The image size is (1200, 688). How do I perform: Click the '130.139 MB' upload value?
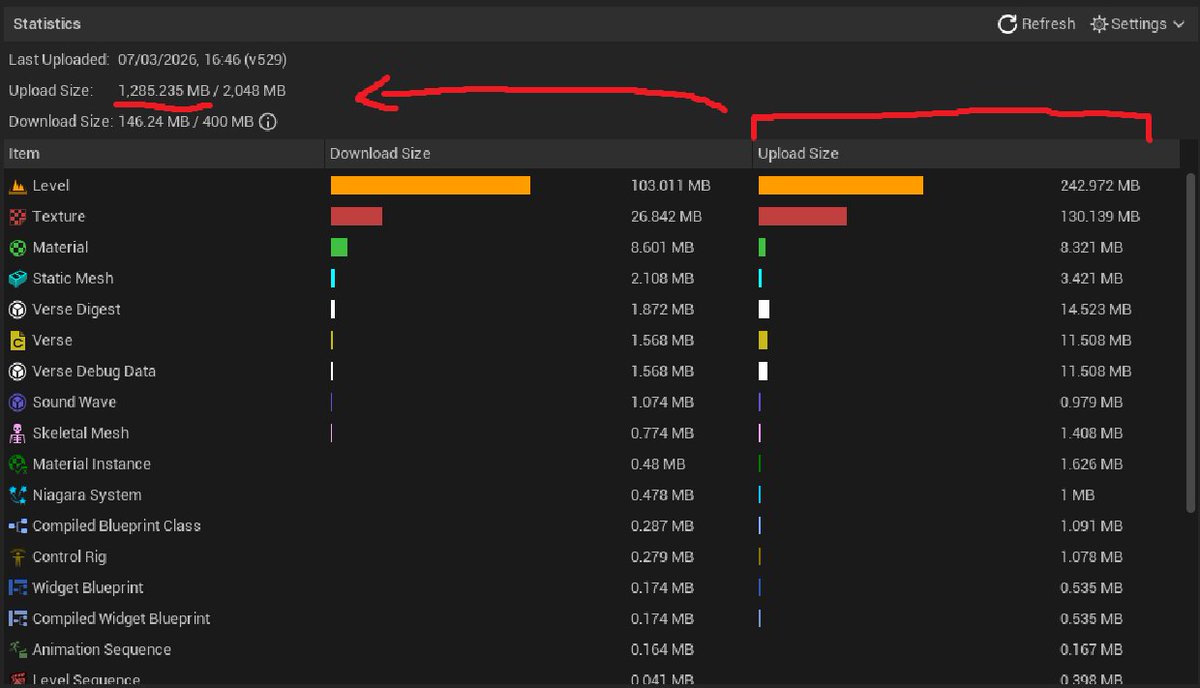1100,217
